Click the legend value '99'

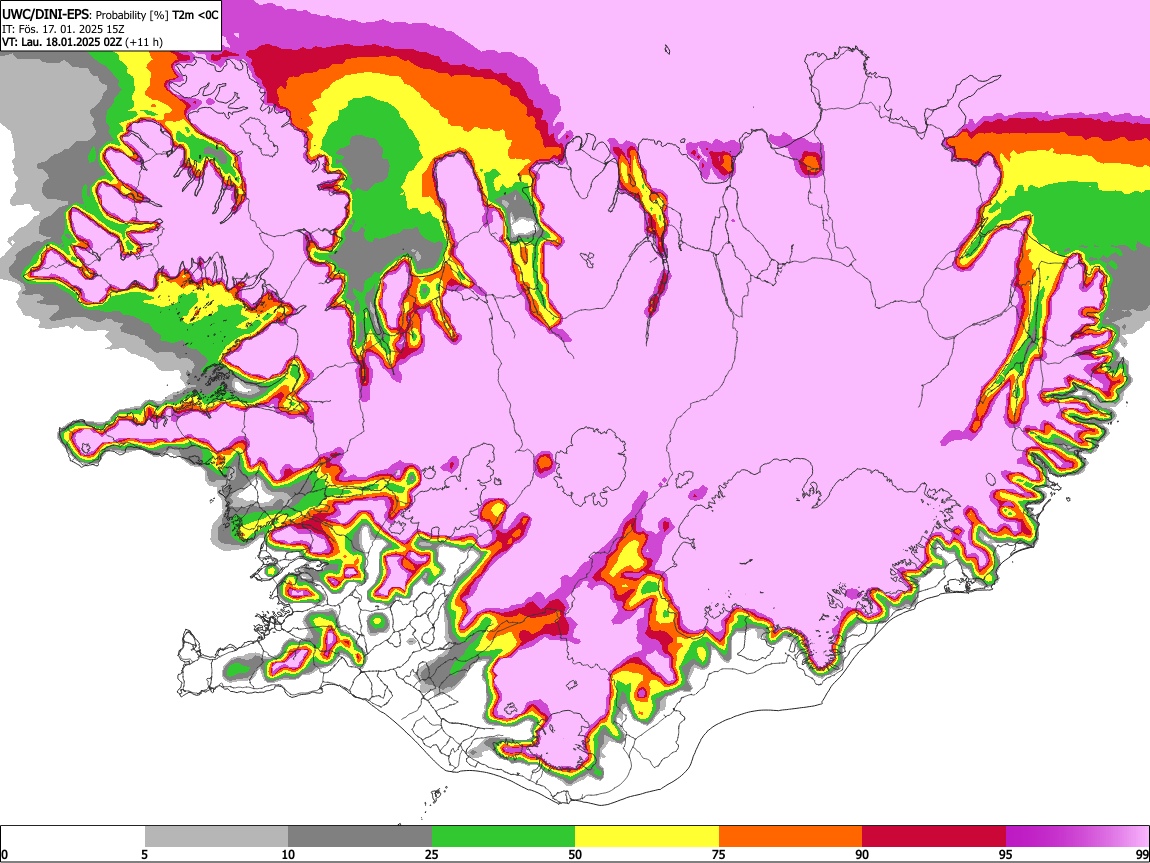1141,854
